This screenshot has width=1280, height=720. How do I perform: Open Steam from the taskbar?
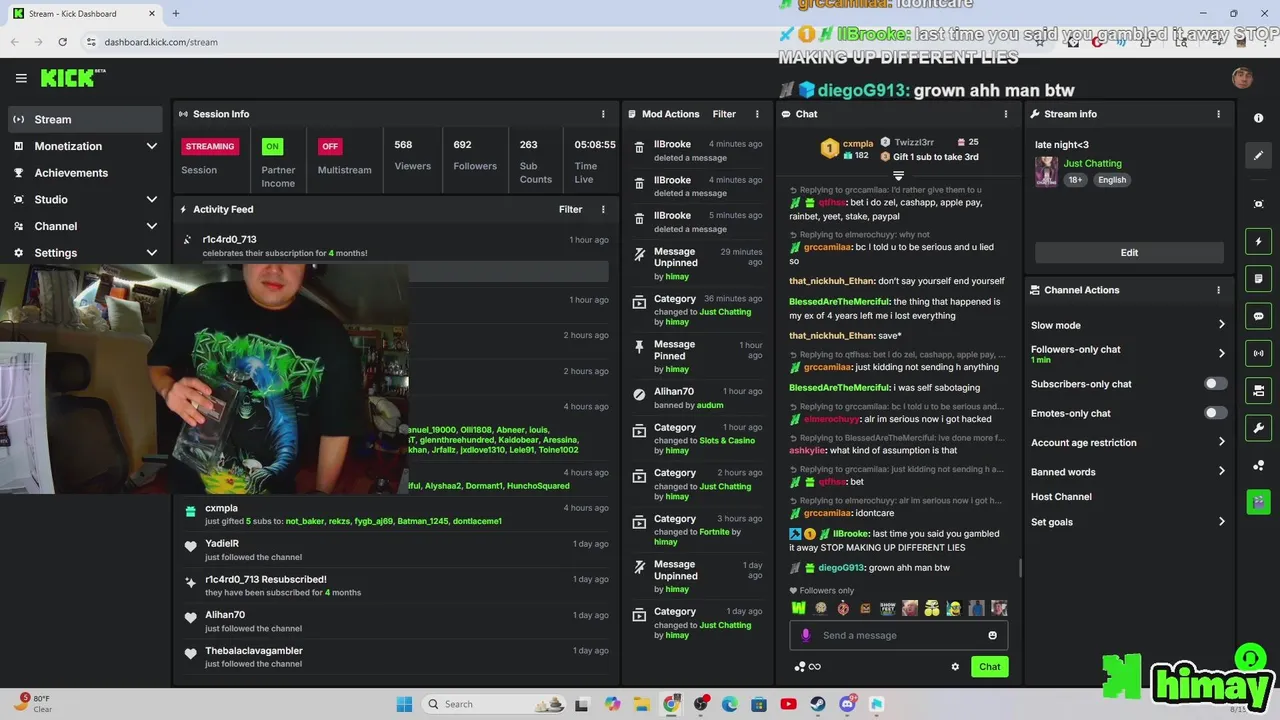click(818, 704)
